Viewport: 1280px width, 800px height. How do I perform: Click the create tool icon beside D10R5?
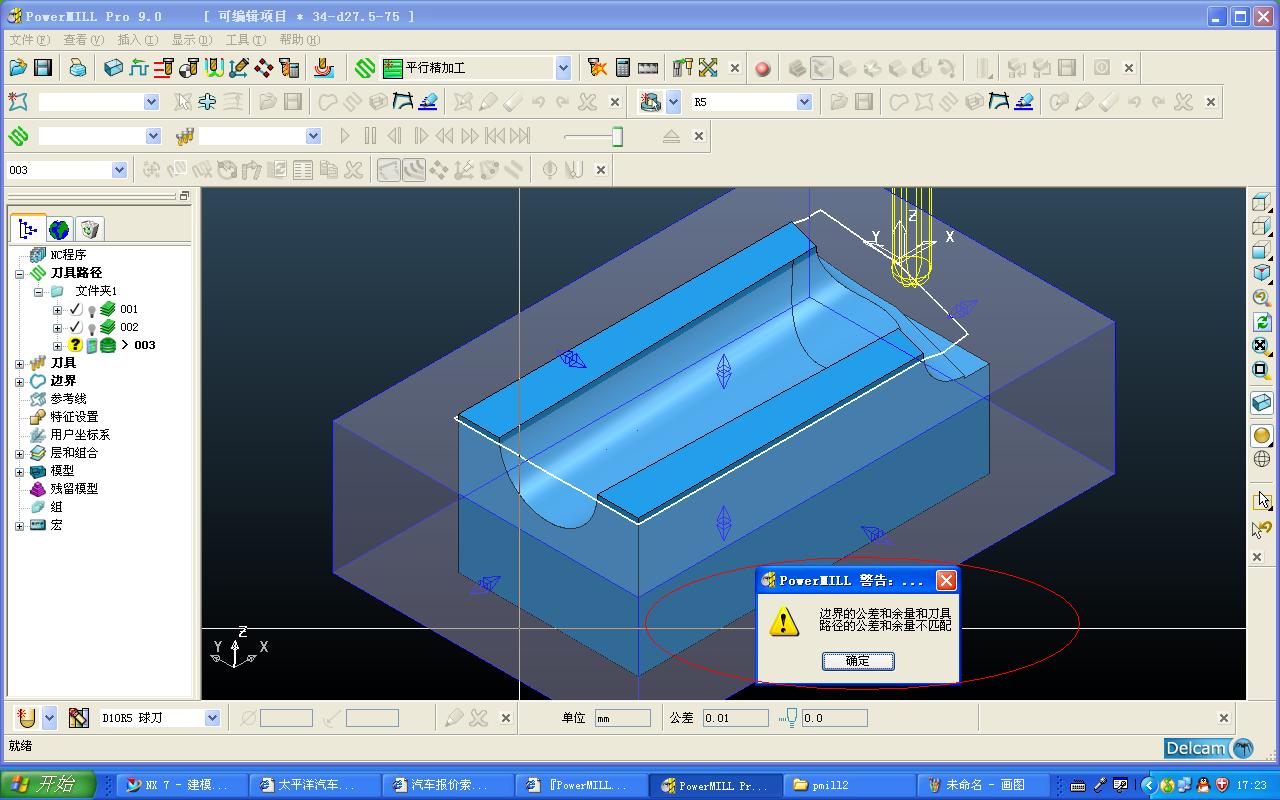(x=78, y=718)
